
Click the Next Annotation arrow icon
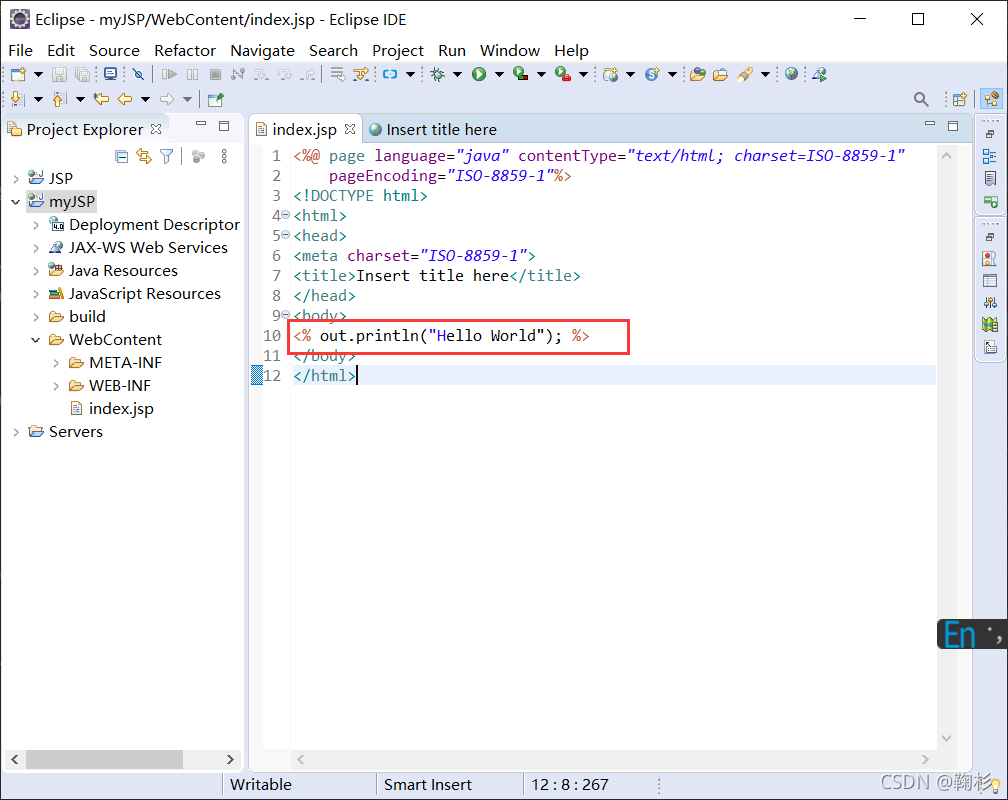click(18, 99)
